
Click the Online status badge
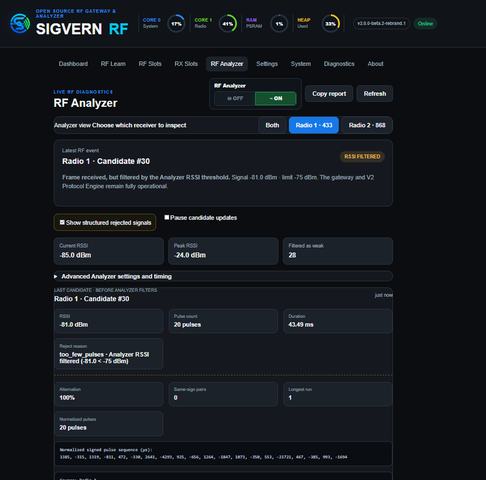click(425, 23)
